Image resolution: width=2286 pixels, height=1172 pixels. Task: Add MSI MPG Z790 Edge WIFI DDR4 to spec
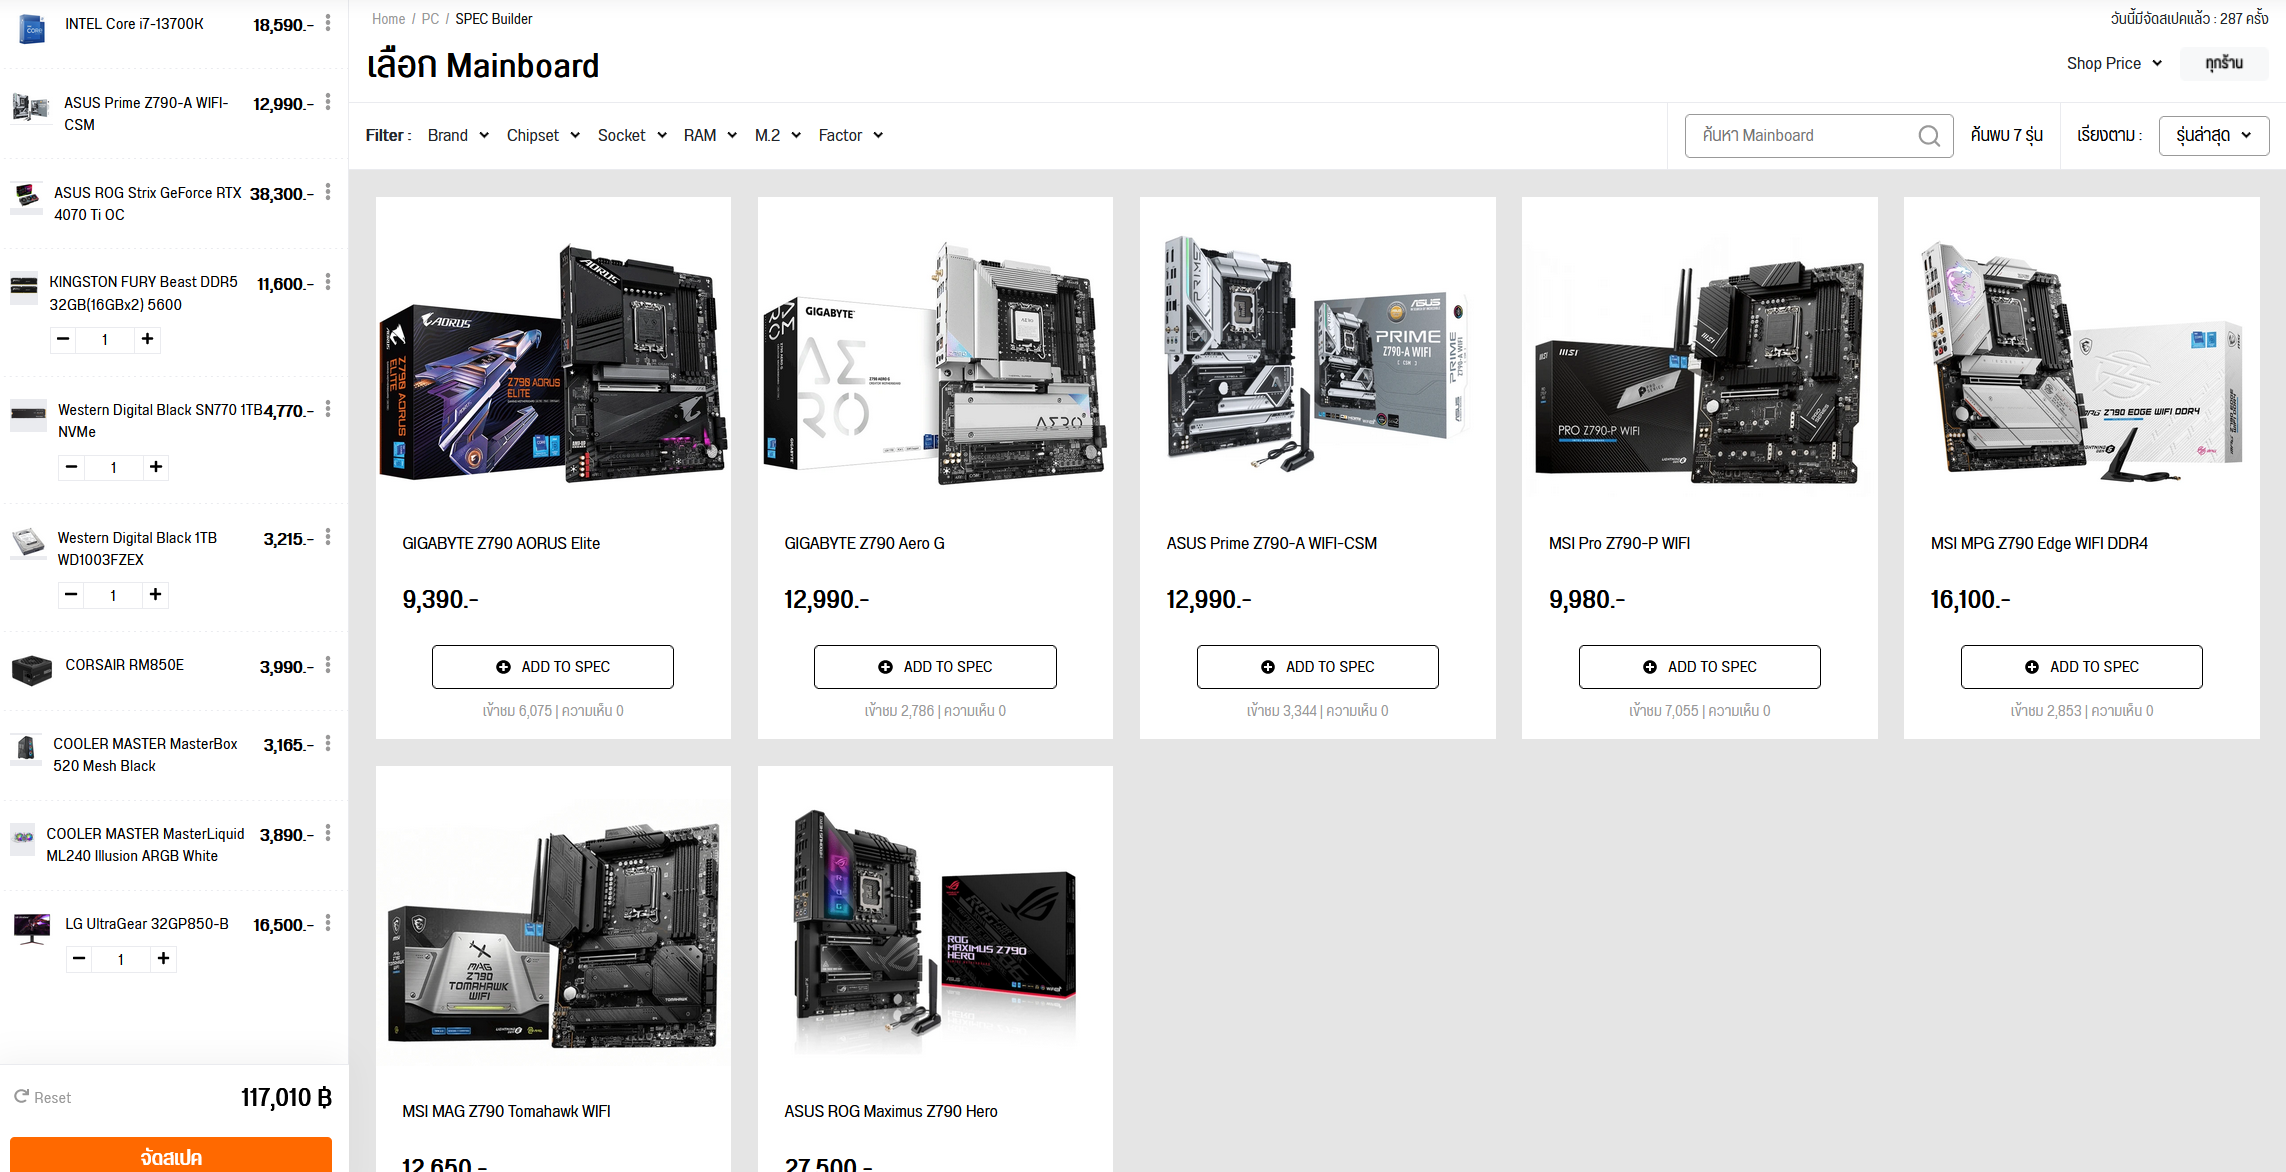click(x=2082, y=667)
